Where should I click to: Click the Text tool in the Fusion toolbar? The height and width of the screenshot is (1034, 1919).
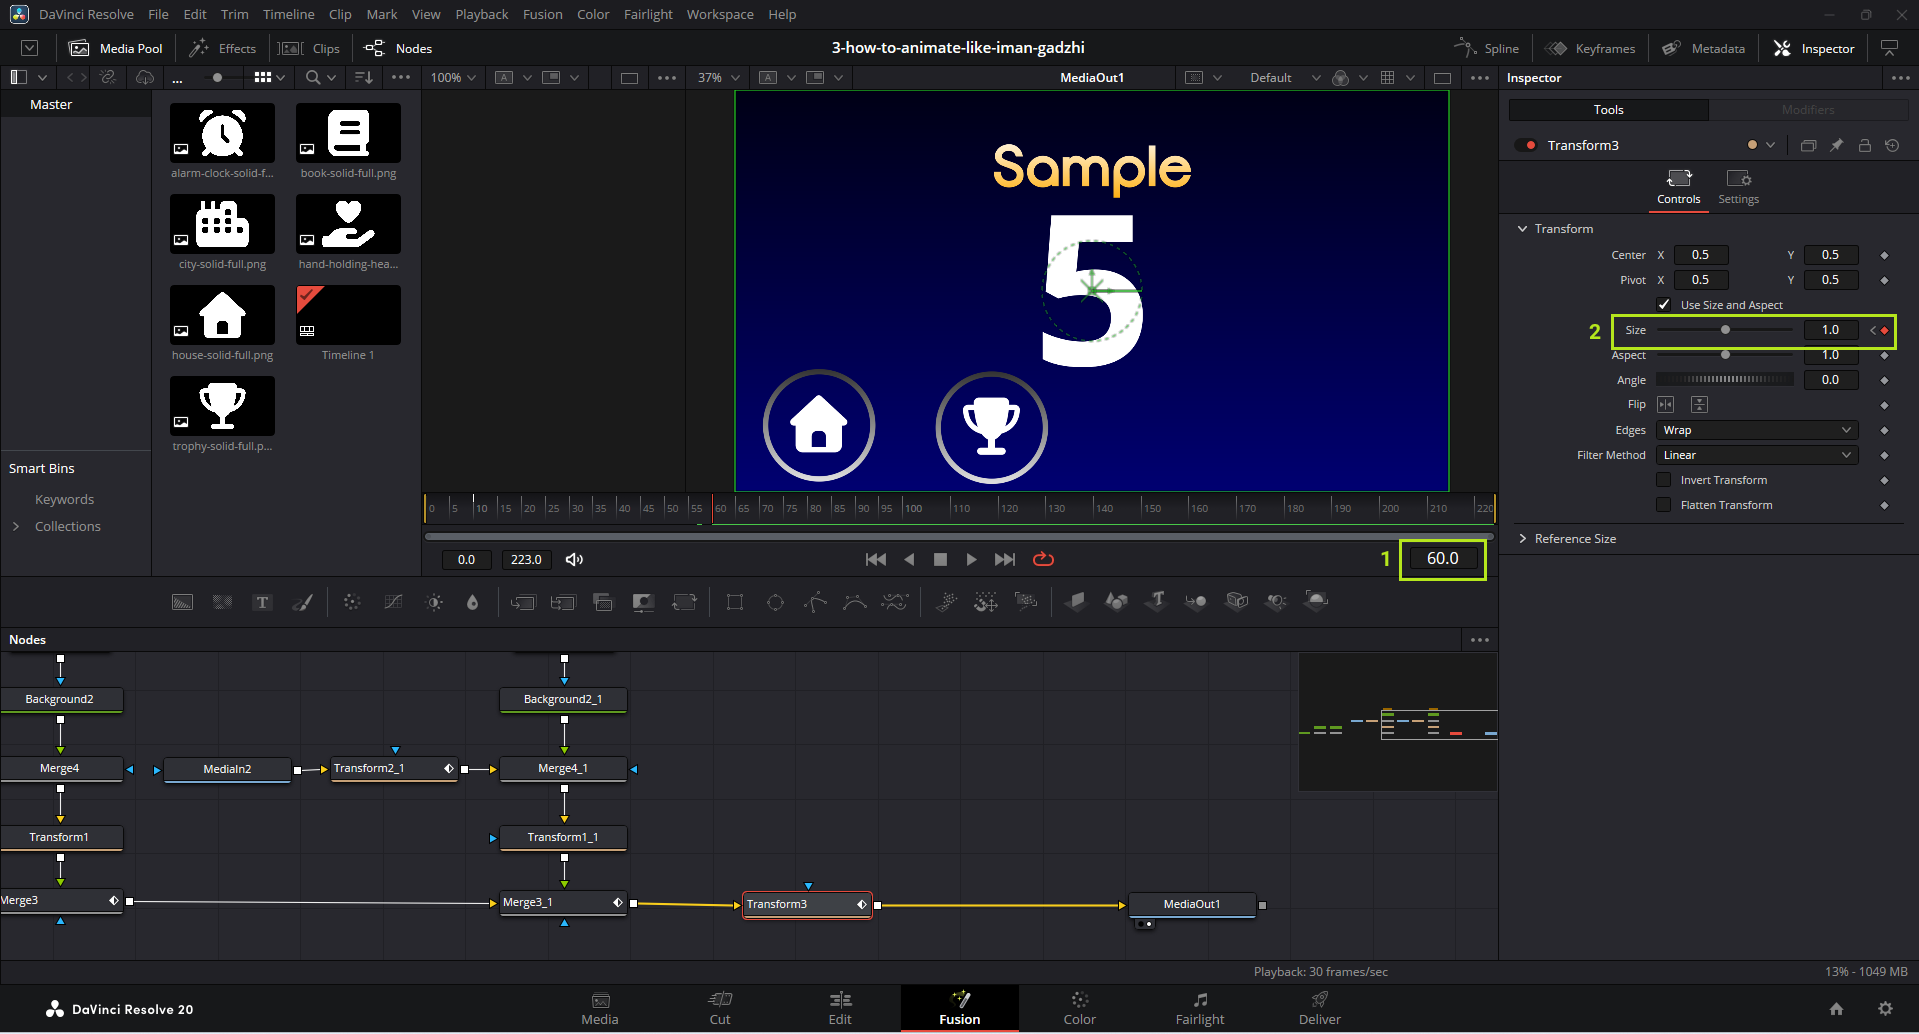pyautogui.click(x=262, y=602)
